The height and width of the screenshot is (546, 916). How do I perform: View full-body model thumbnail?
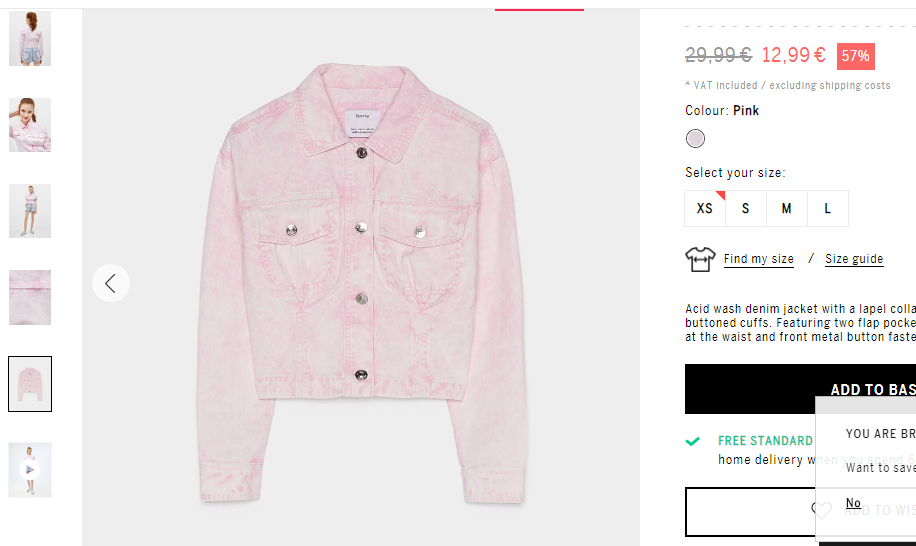coord(30,211)
